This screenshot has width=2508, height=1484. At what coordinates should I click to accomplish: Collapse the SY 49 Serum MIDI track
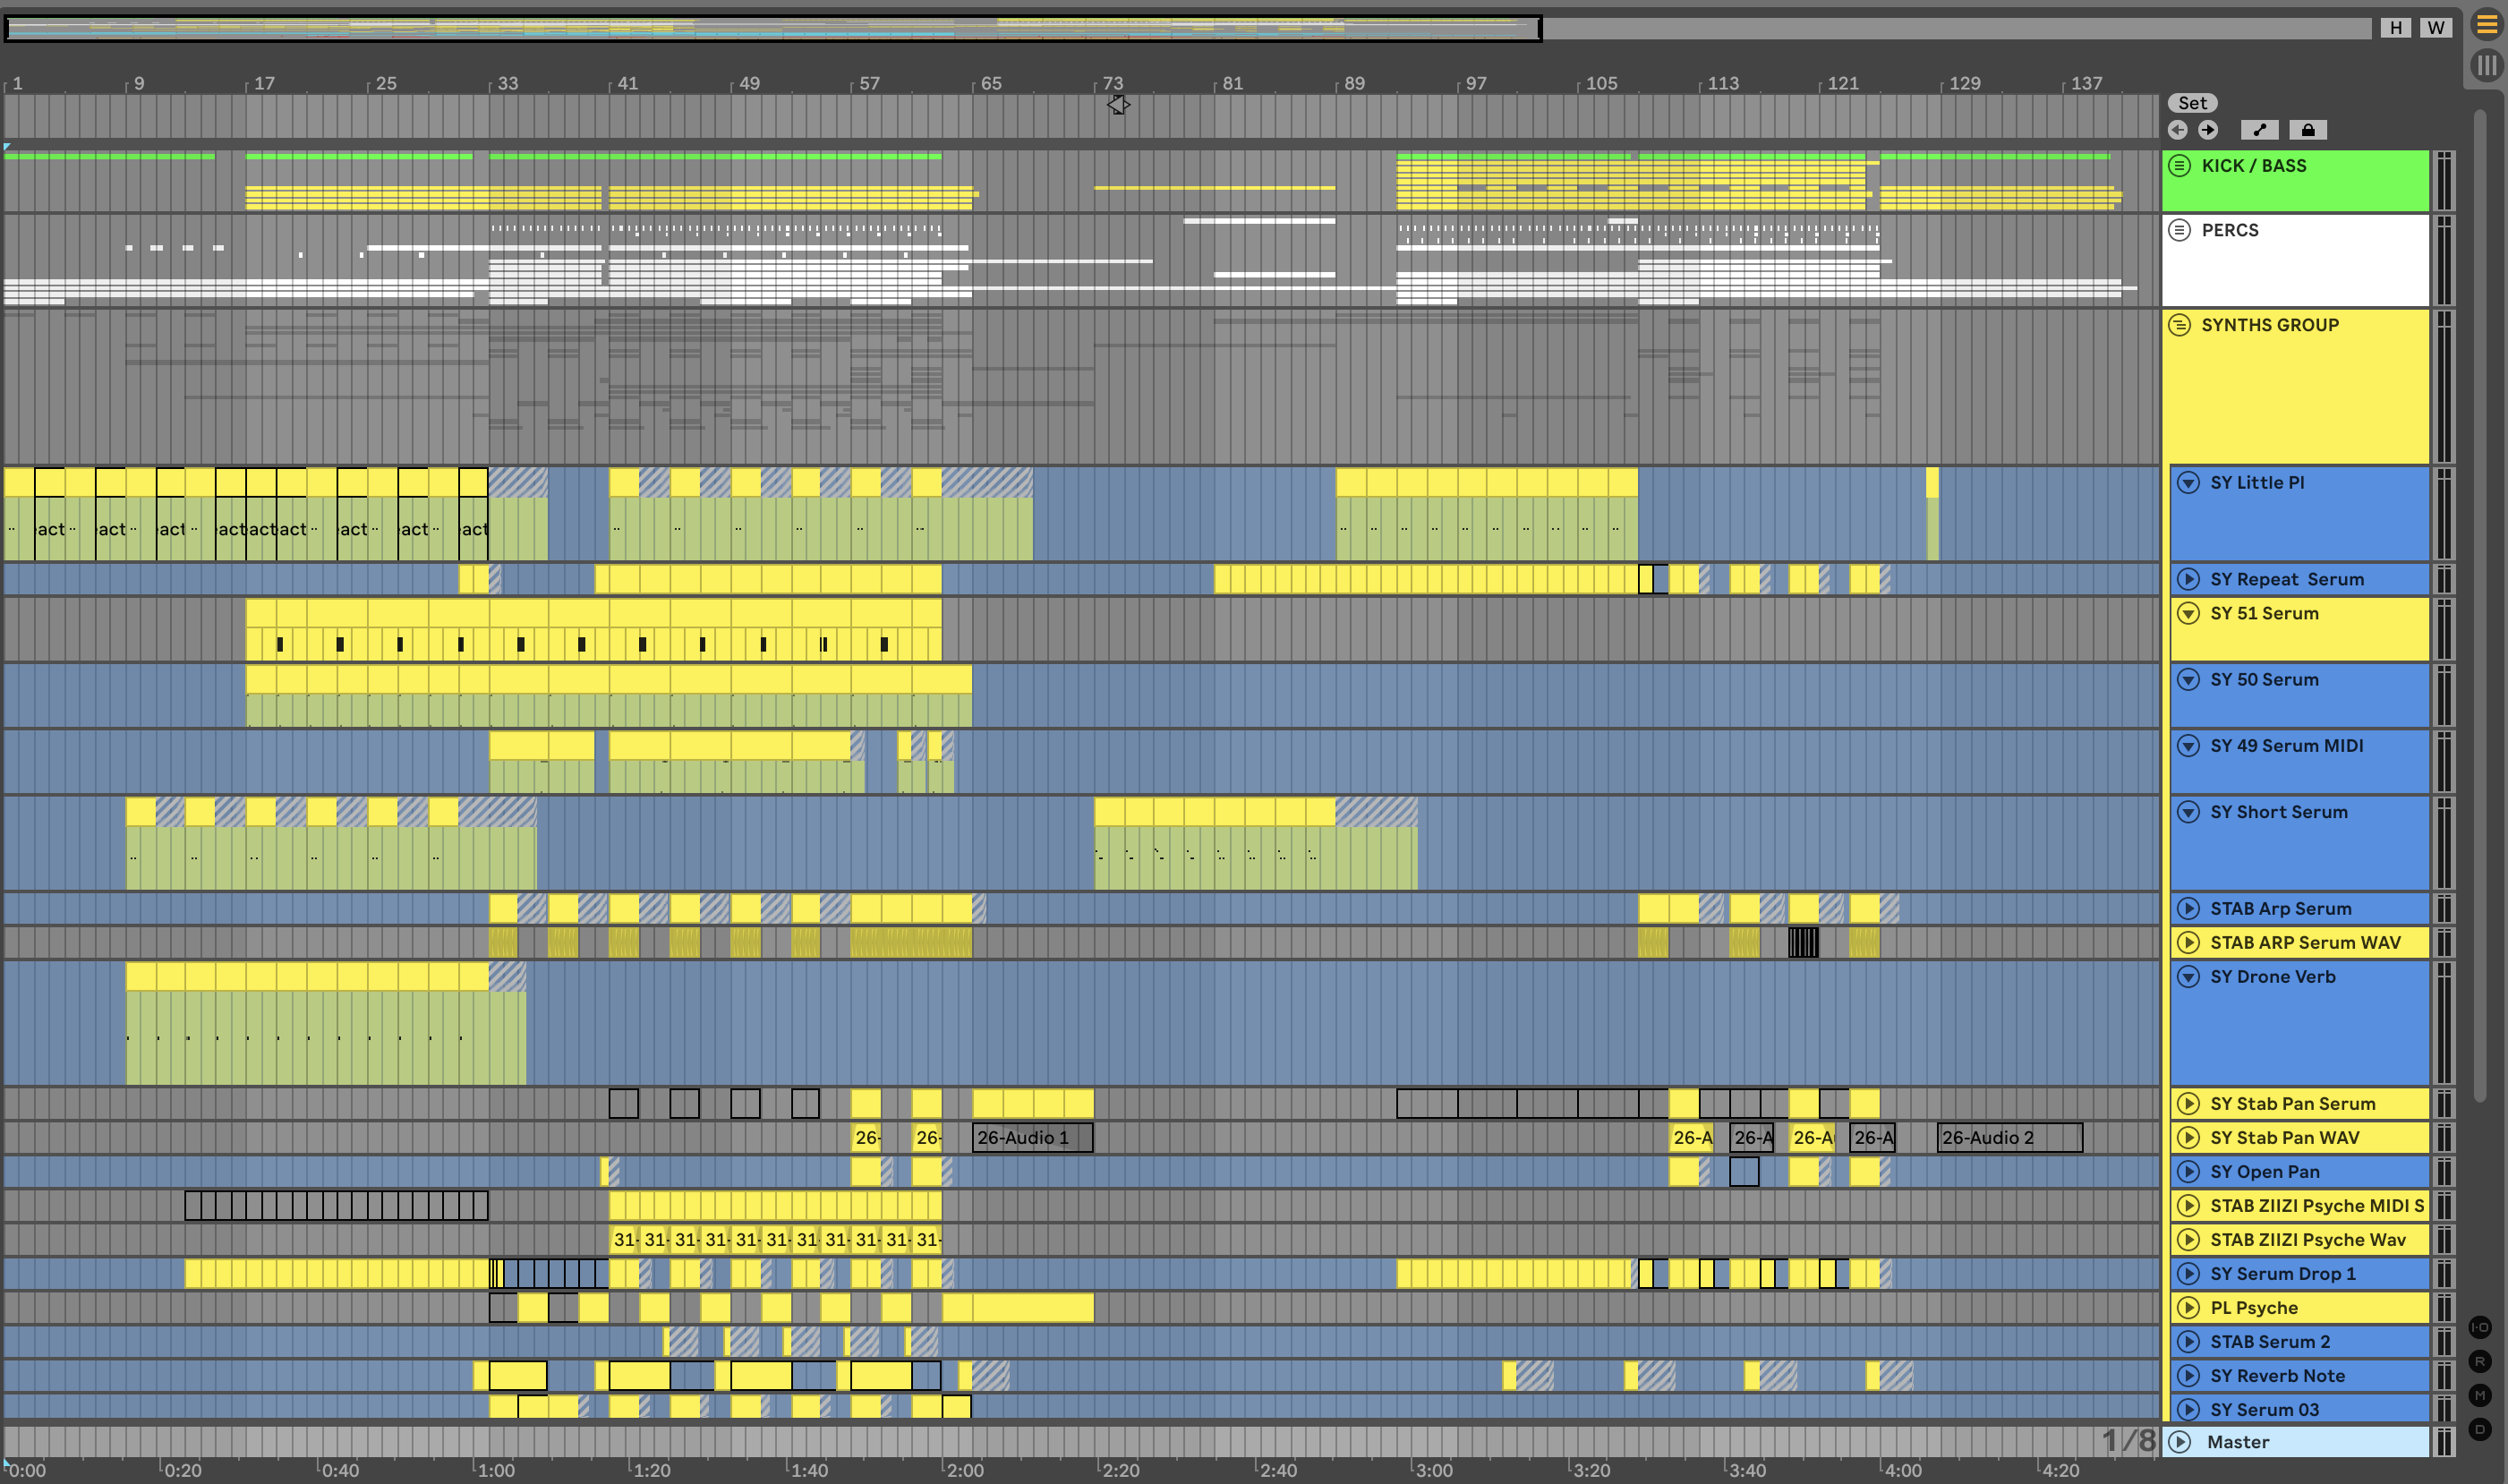pyautogui.click(x=2189, y=746)
